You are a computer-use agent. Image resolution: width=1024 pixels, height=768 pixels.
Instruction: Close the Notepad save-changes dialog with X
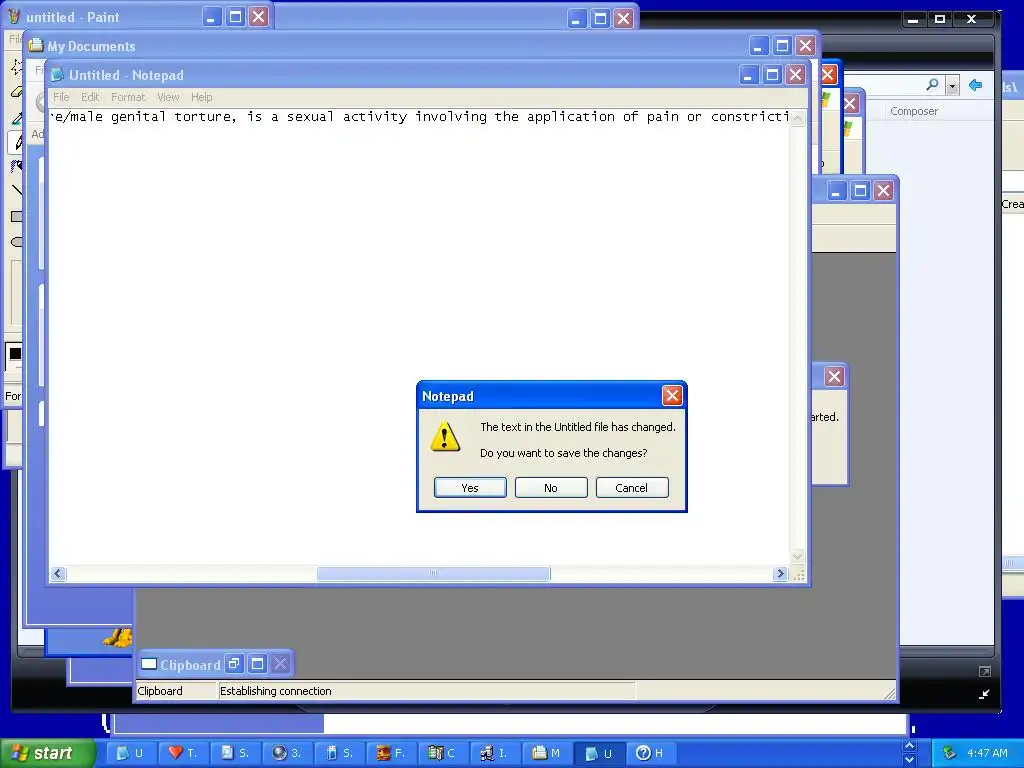click(672, 395)
